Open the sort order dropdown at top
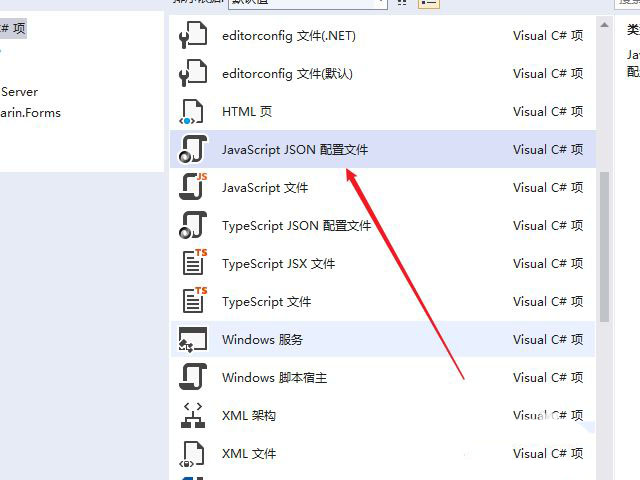This screenshot has height=480, width=640. (x=305, y=3)
